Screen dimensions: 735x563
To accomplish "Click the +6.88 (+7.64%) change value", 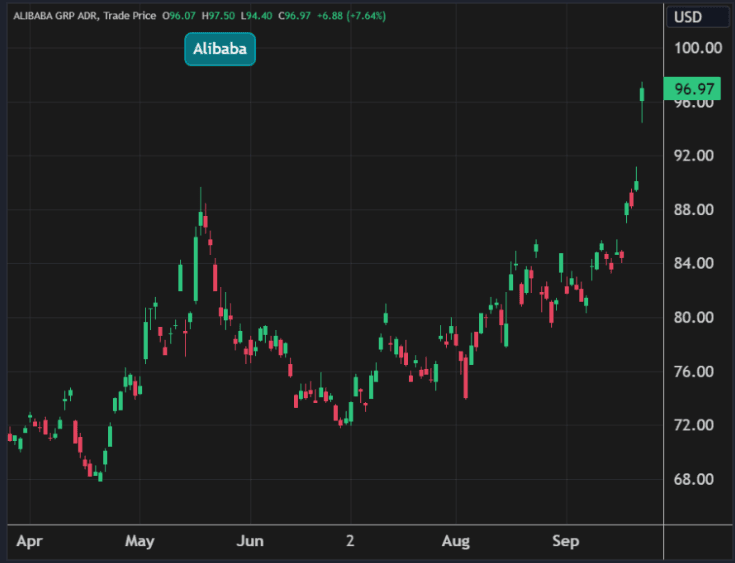I will (x=352, y=16).
